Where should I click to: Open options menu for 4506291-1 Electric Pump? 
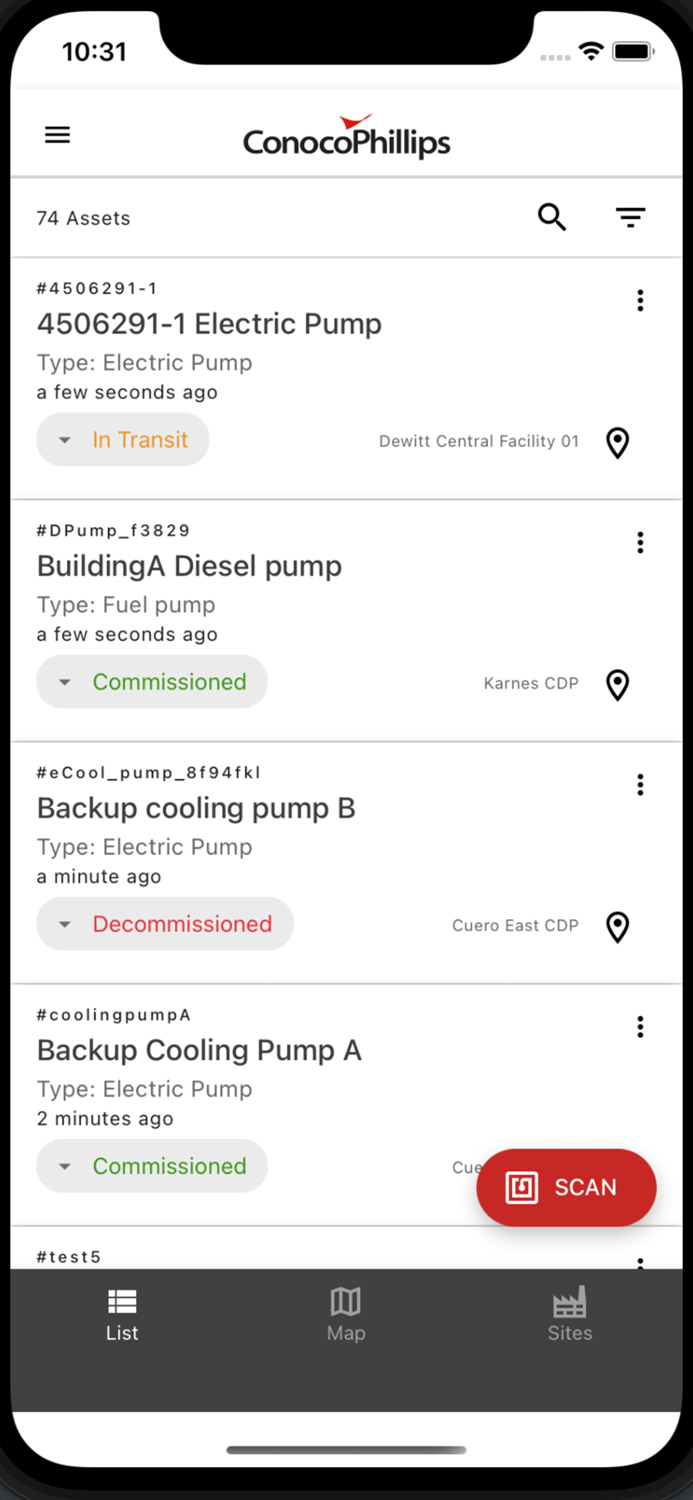[x=640, y=300]
